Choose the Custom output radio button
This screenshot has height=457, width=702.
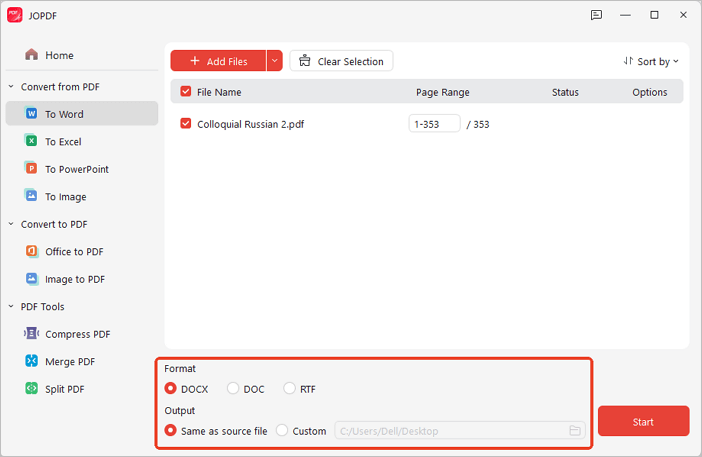[282, 431]
